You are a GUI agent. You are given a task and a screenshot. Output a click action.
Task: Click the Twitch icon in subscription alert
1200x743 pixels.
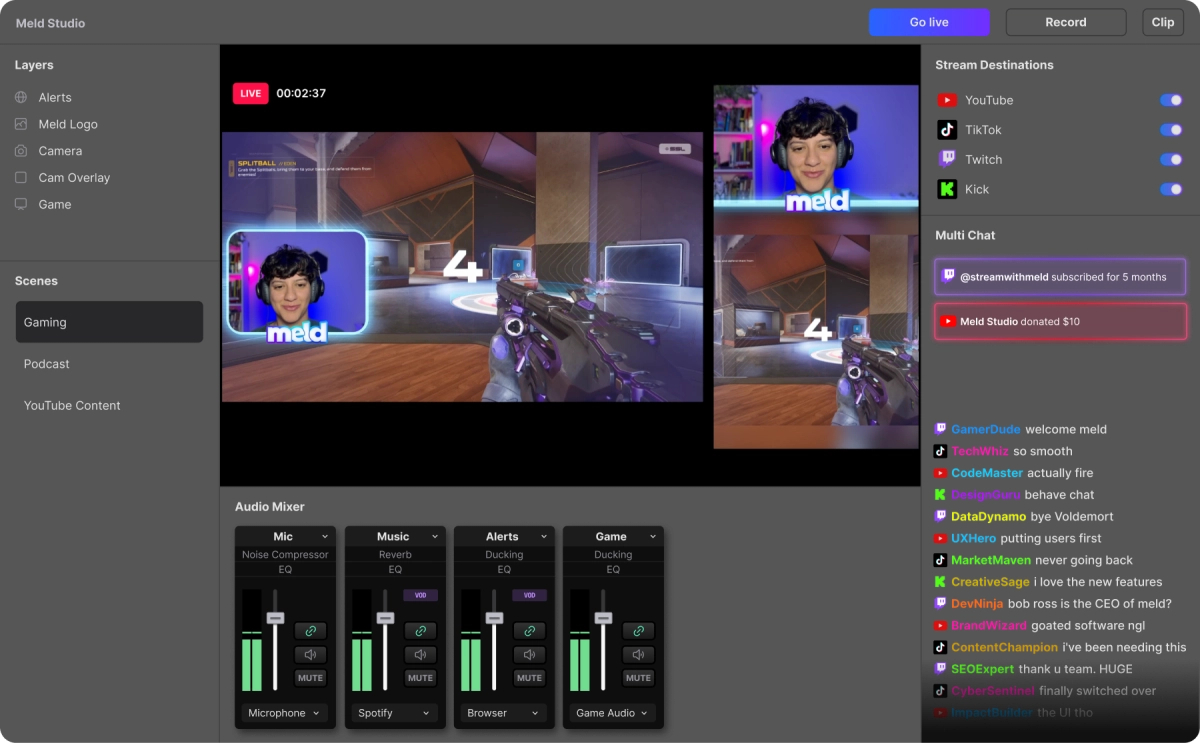[x=948, y=276]
